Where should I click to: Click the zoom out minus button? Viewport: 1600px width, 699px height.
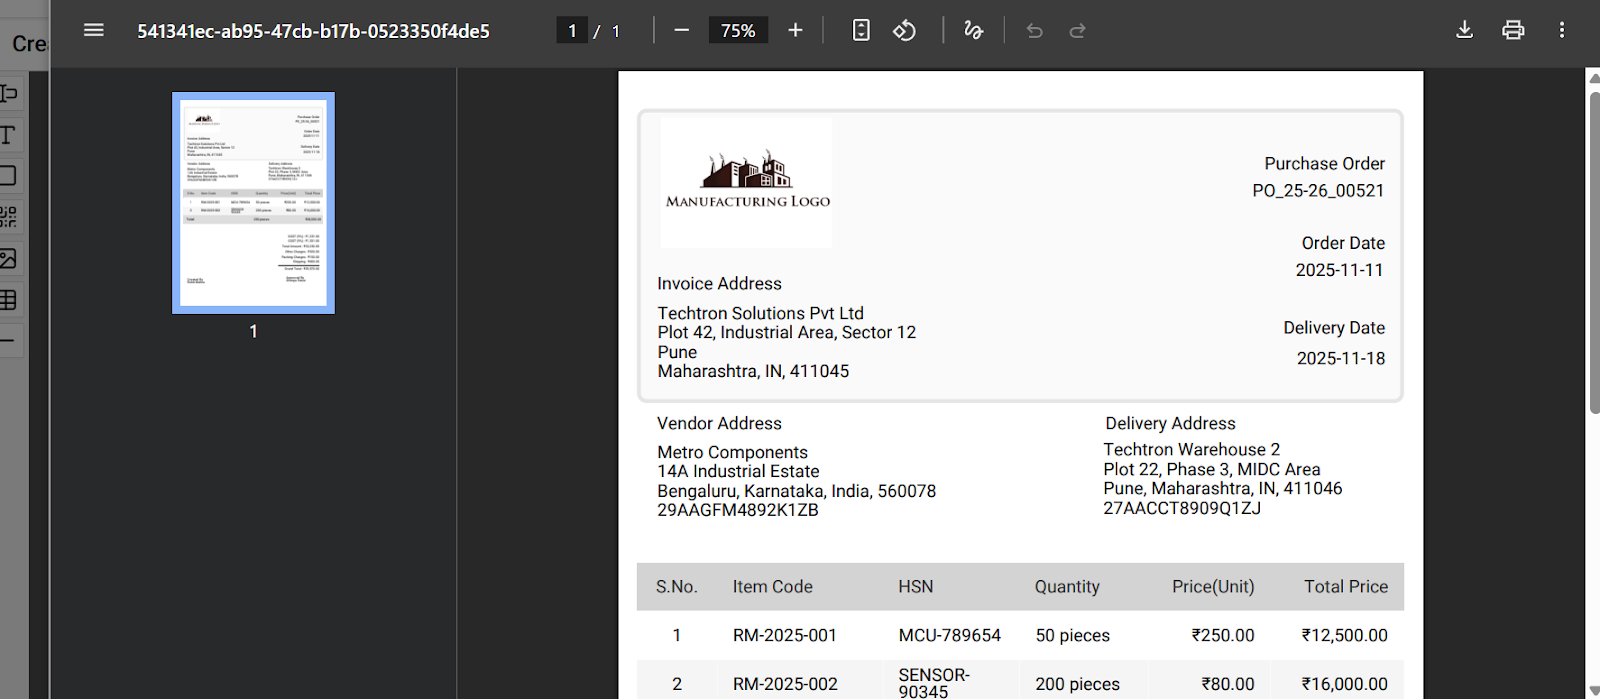click(x=682, y=30)
